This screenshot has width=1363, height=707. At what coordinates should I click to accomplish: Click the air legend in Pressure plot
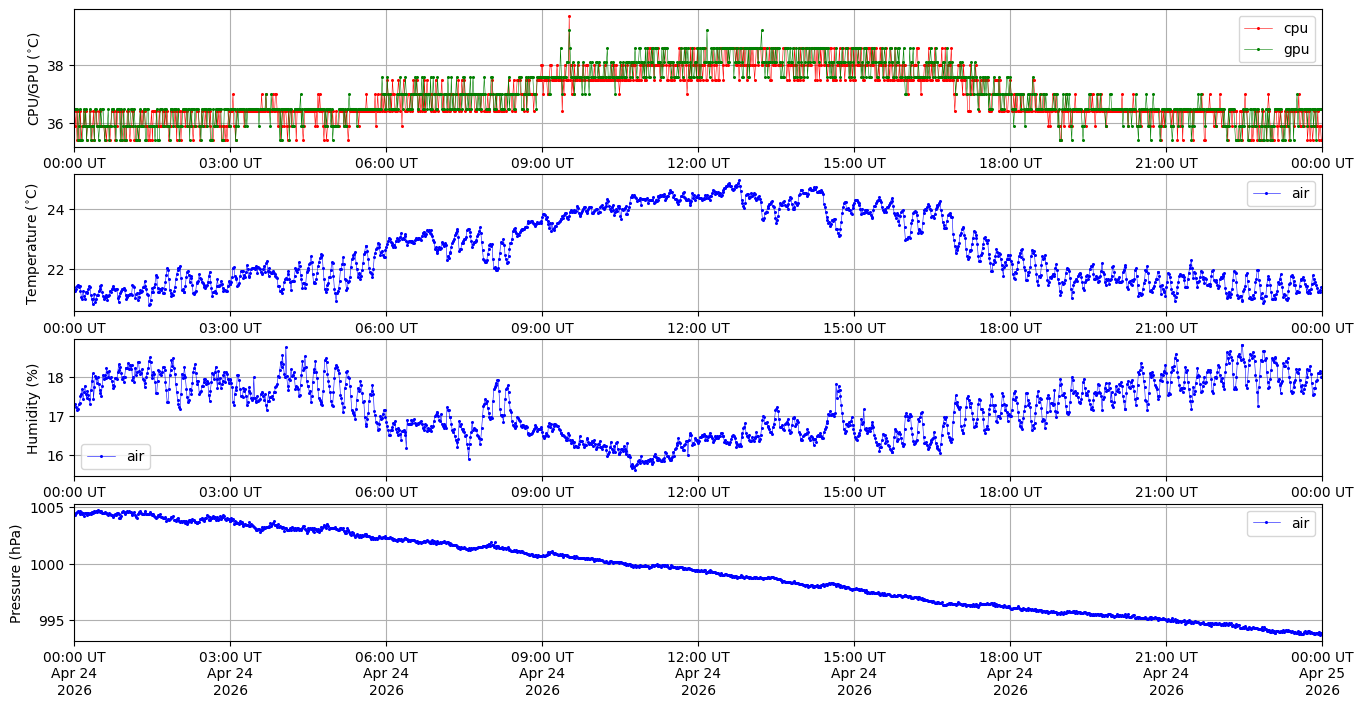click(1281, 523)
